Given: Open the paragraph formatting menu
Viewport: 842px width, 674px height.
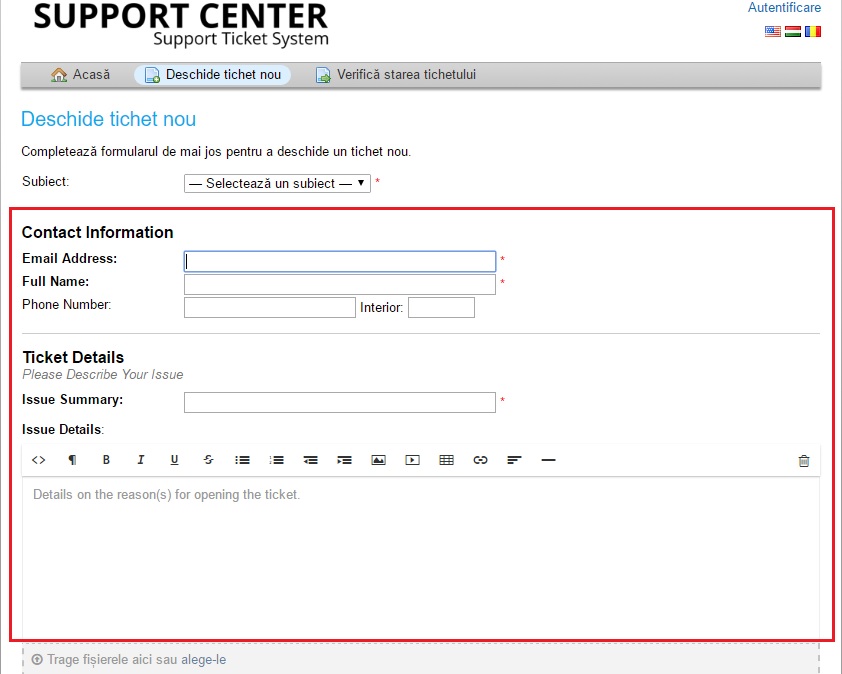Looking at the screenshot, I should coord(72,460).
